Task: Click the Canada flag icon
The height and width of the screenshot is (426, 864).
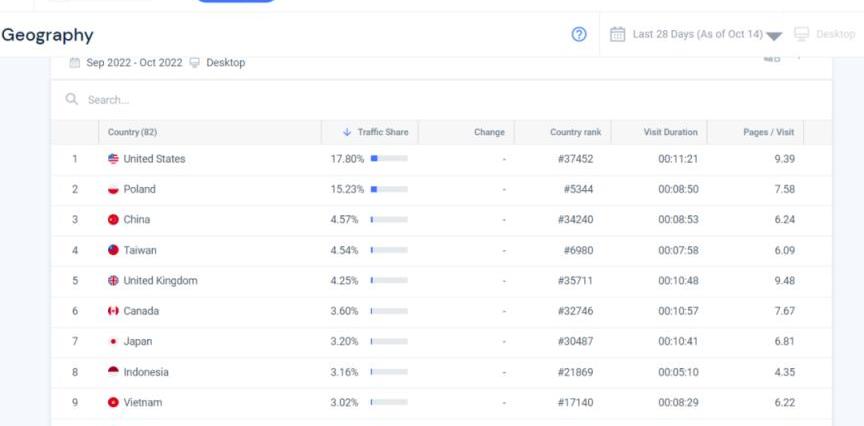Action: pyautogui.click(x=113, y=311)
